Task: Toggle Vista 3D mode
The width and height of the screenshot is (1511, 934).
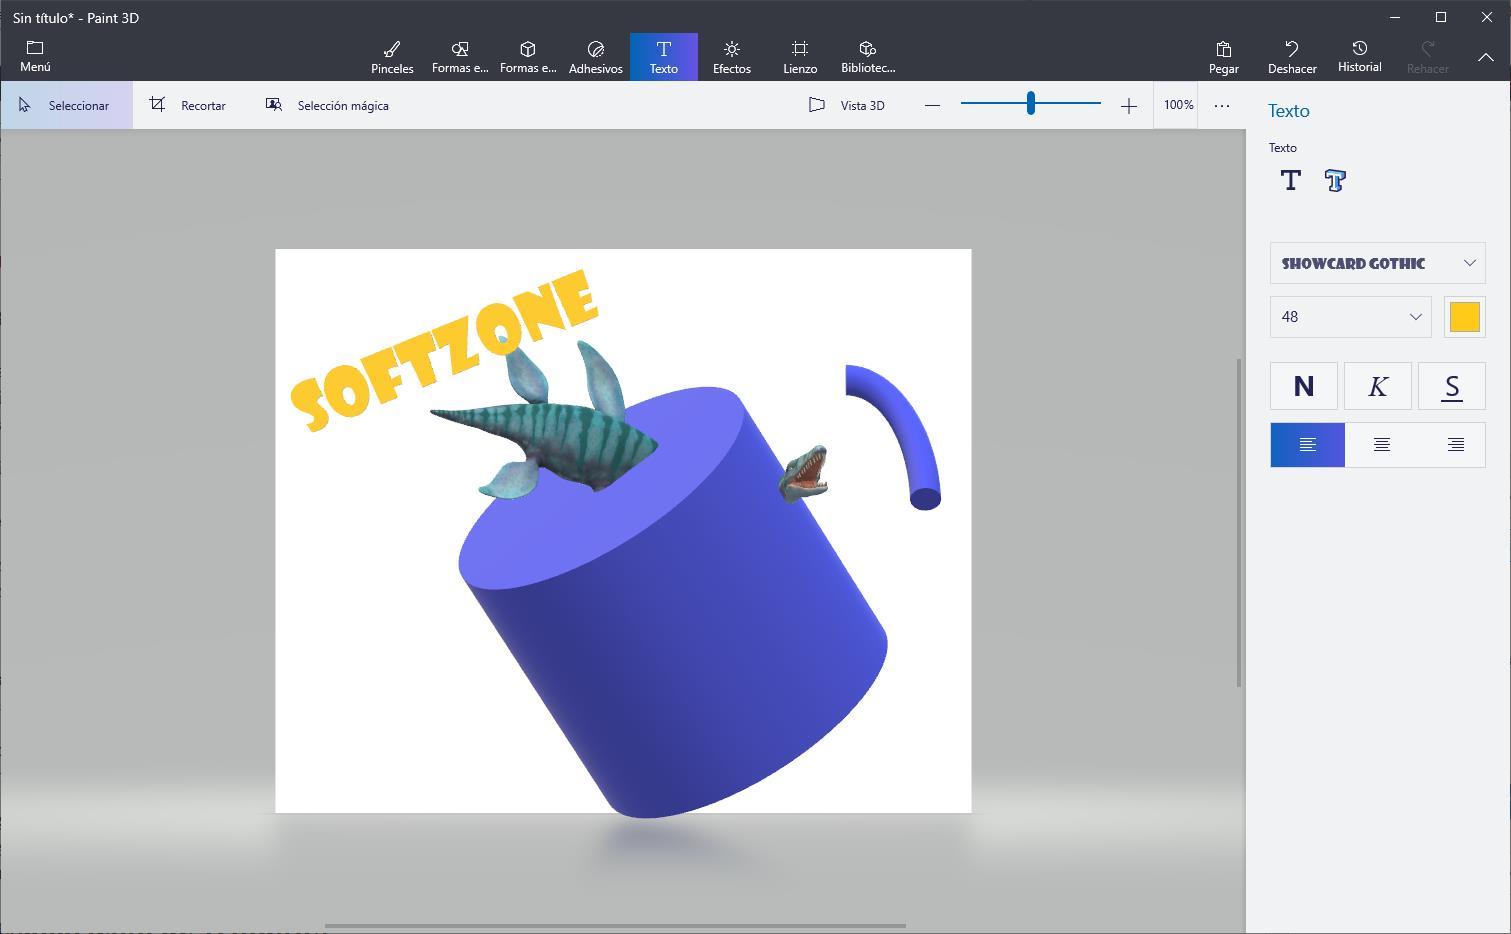Action: click(x=847, y=105)
